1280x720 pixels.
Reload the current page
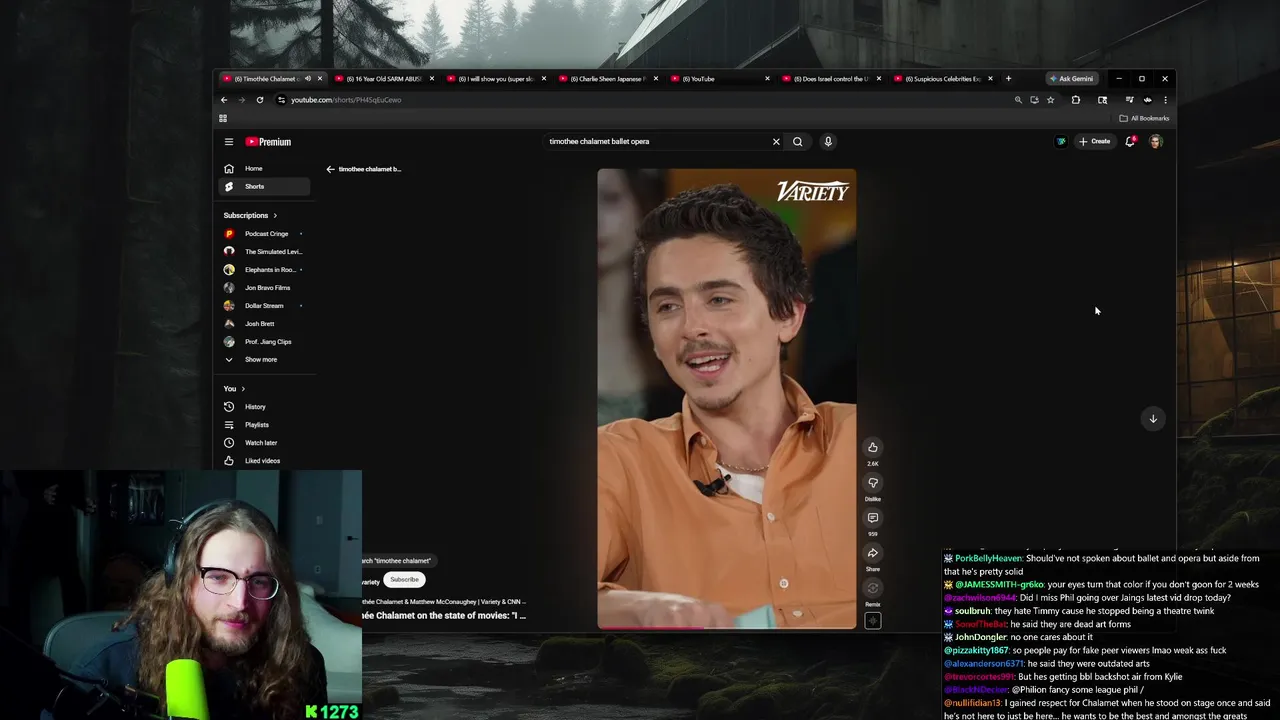point(260,100)
